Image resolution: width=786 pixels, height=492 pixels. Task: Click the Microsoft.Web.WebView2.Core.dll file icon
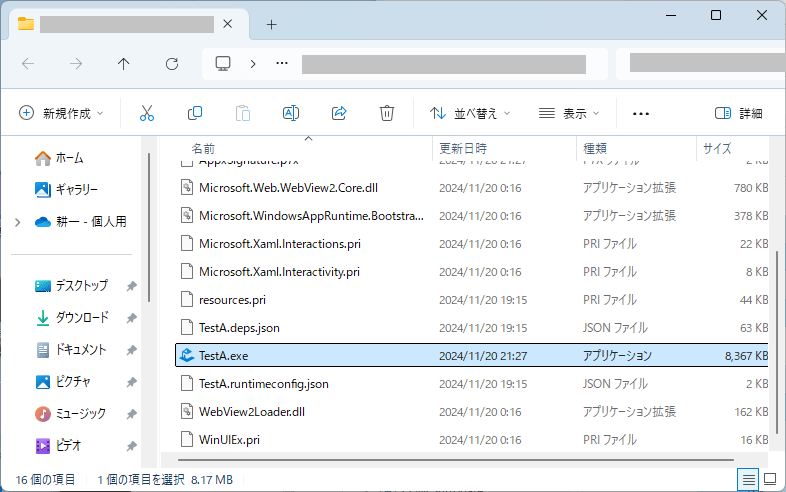point(187,188)
